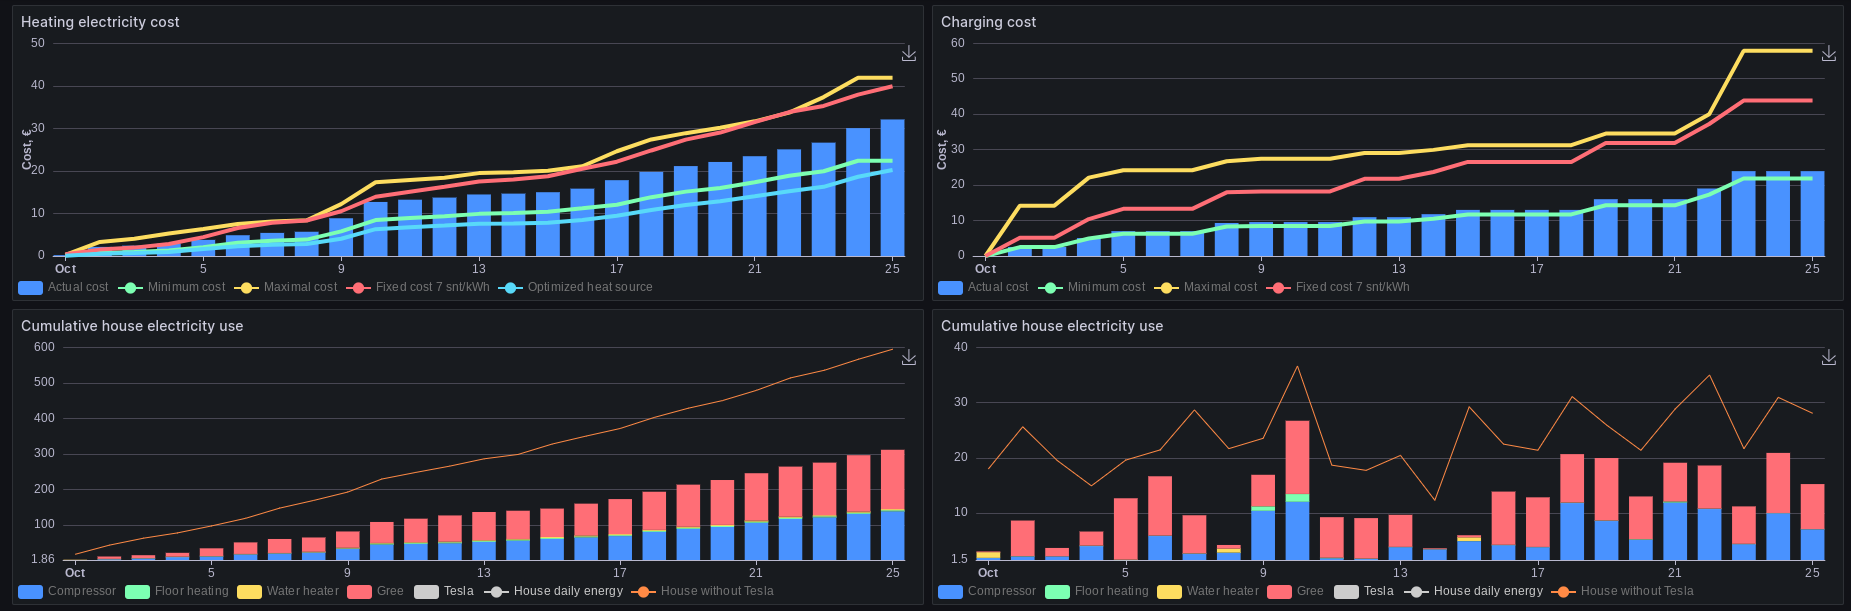This screenshot has height=611, width=1851.
Task: Download the Heating electricity cost chart
Action: tap(908, 54)
